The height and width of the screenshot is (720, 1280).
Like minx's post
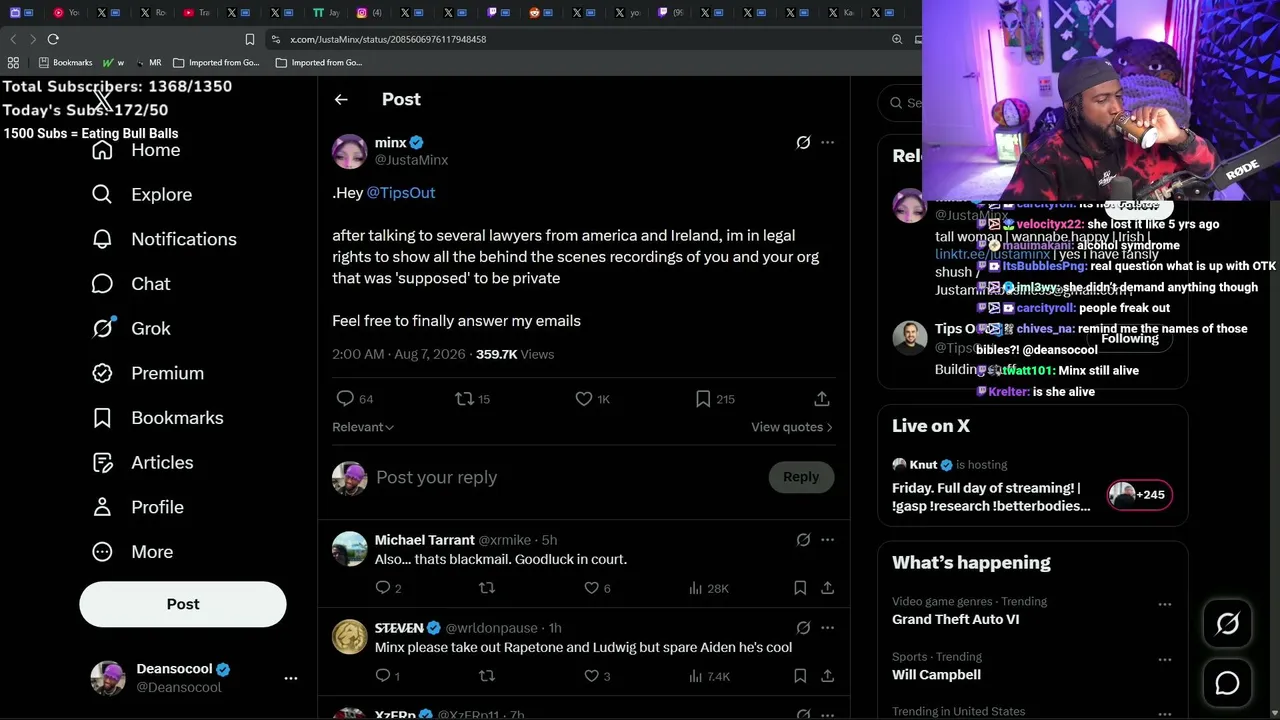coord(584,399)
